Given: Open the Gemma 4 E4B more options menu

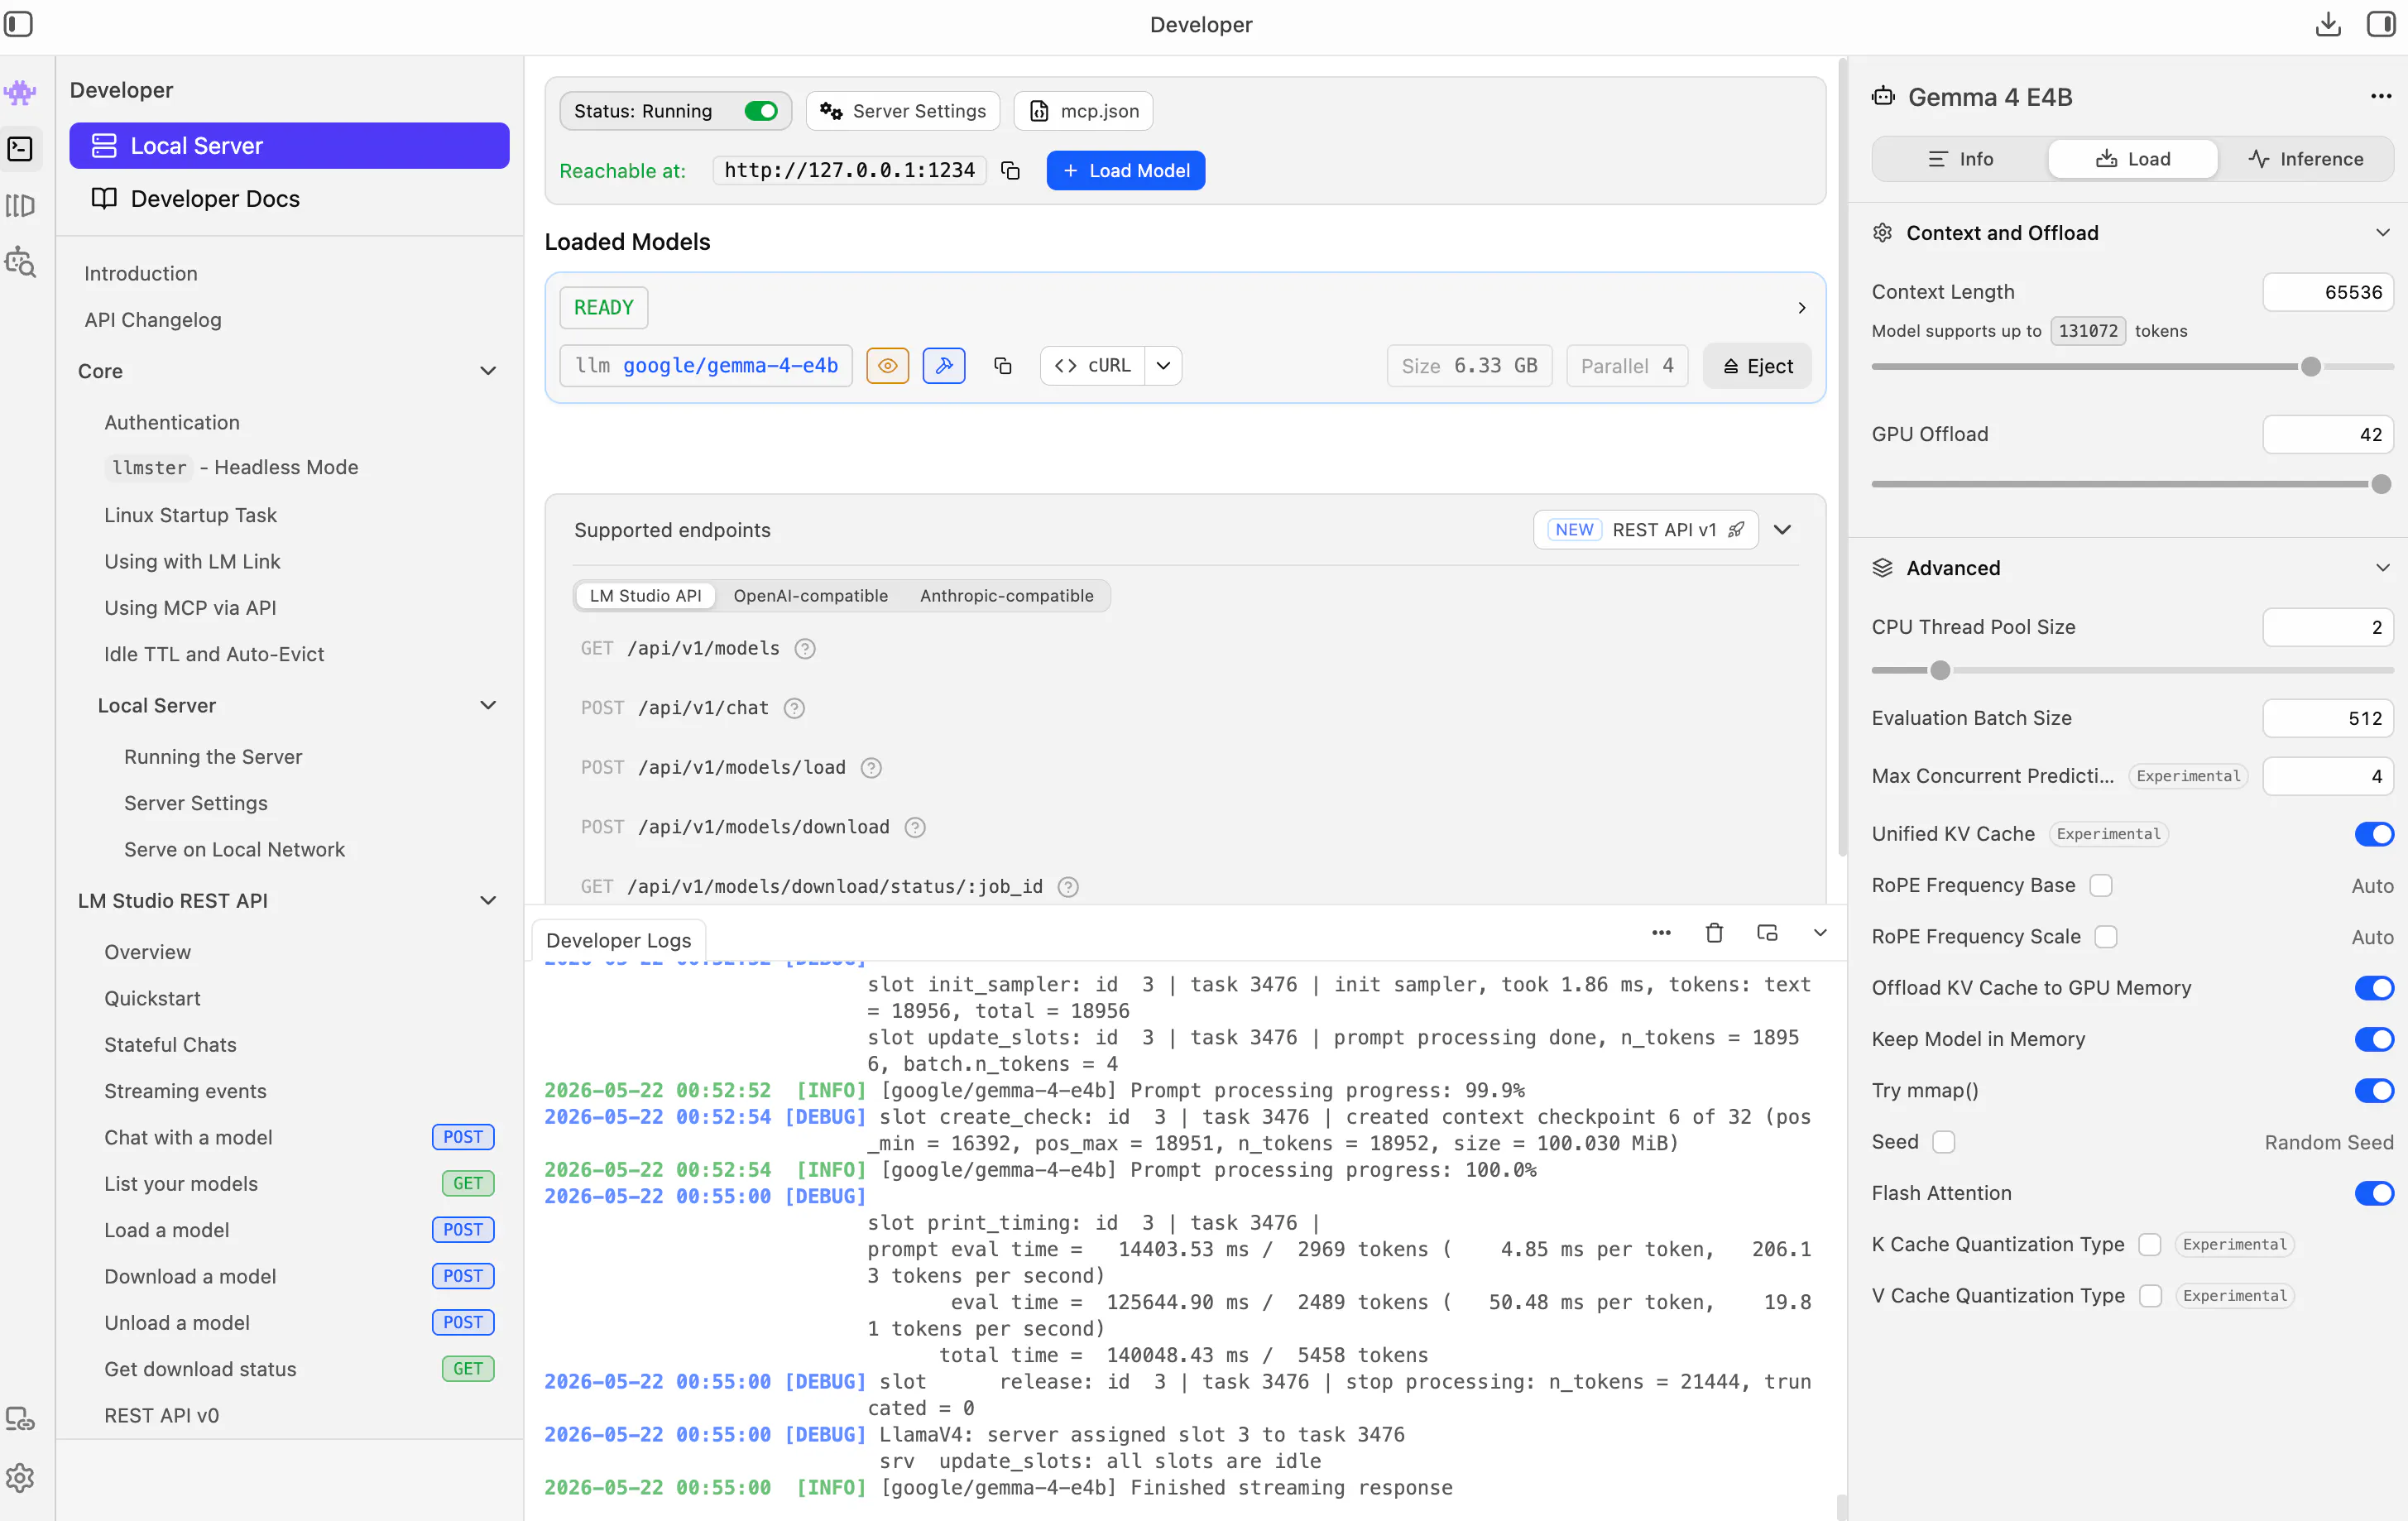Looking at the screenshot, I should pos(2381,96).
